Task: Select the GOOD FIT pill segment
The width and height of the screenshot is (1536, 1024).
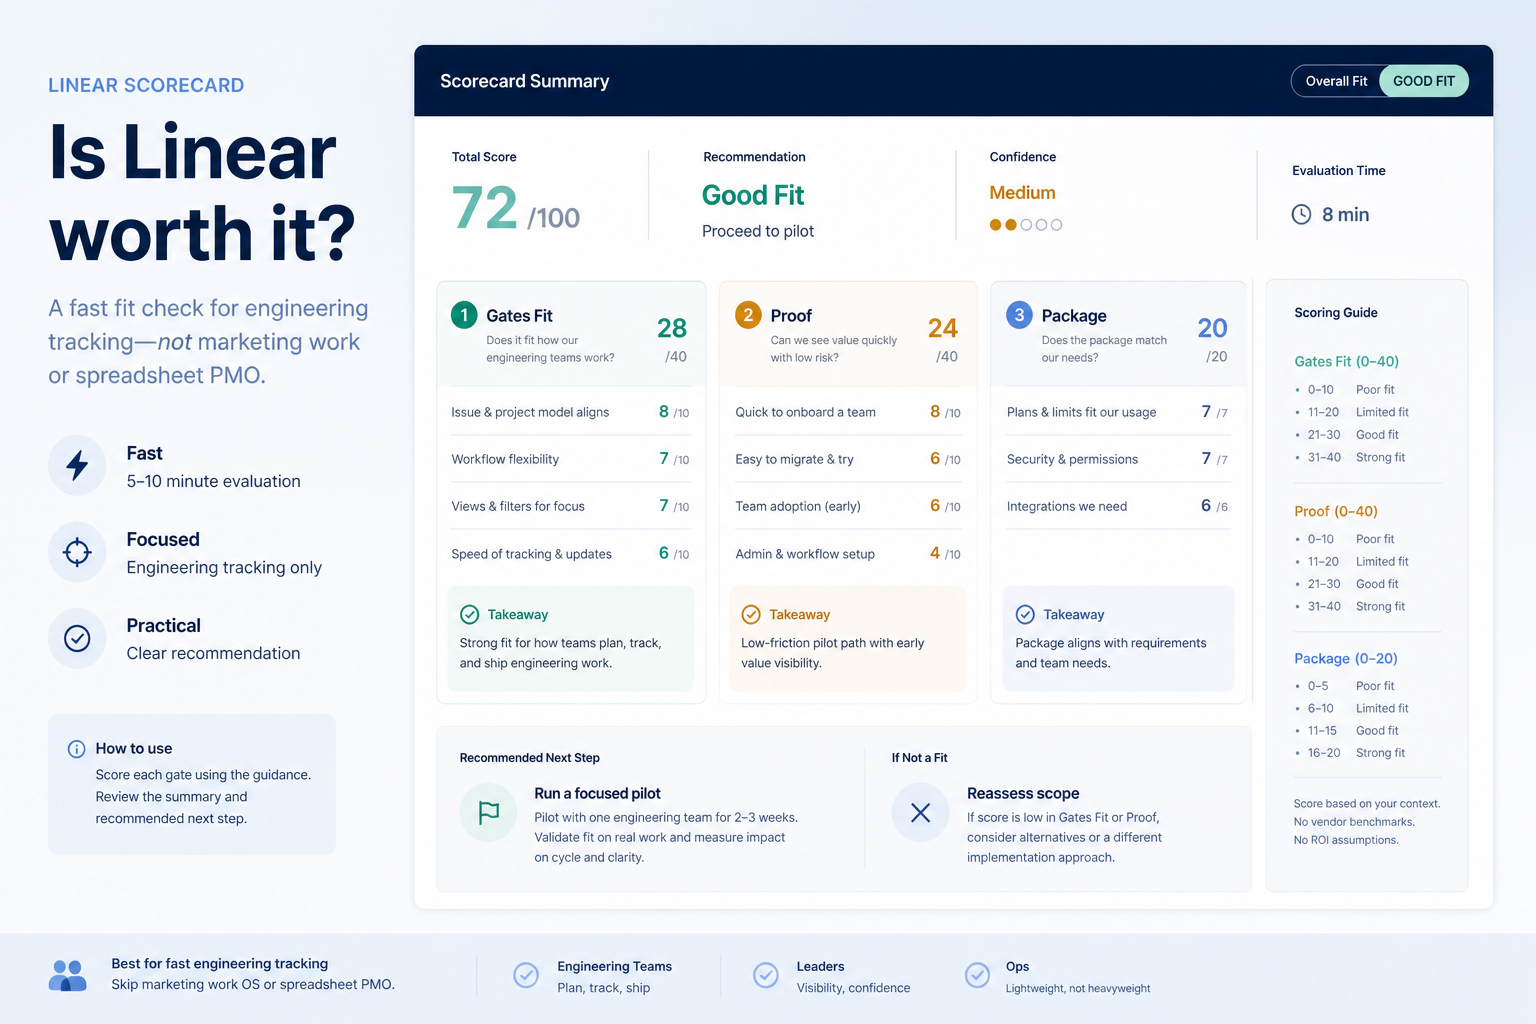Action: click(x=1424, y=81)
